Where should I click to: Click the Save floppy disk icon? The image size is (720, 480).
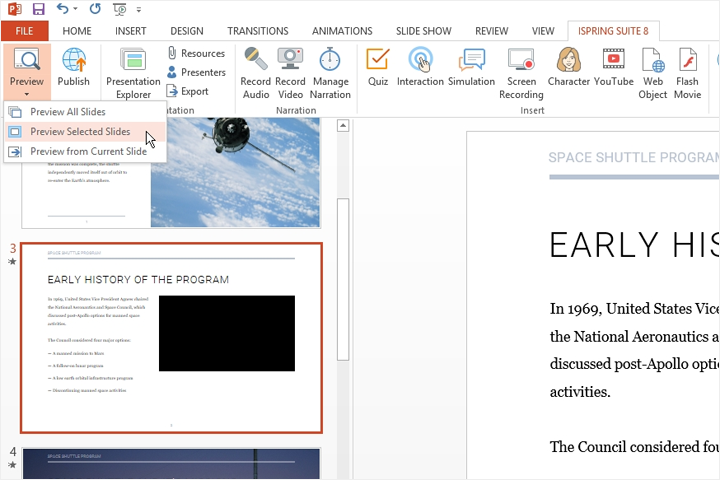39,9
